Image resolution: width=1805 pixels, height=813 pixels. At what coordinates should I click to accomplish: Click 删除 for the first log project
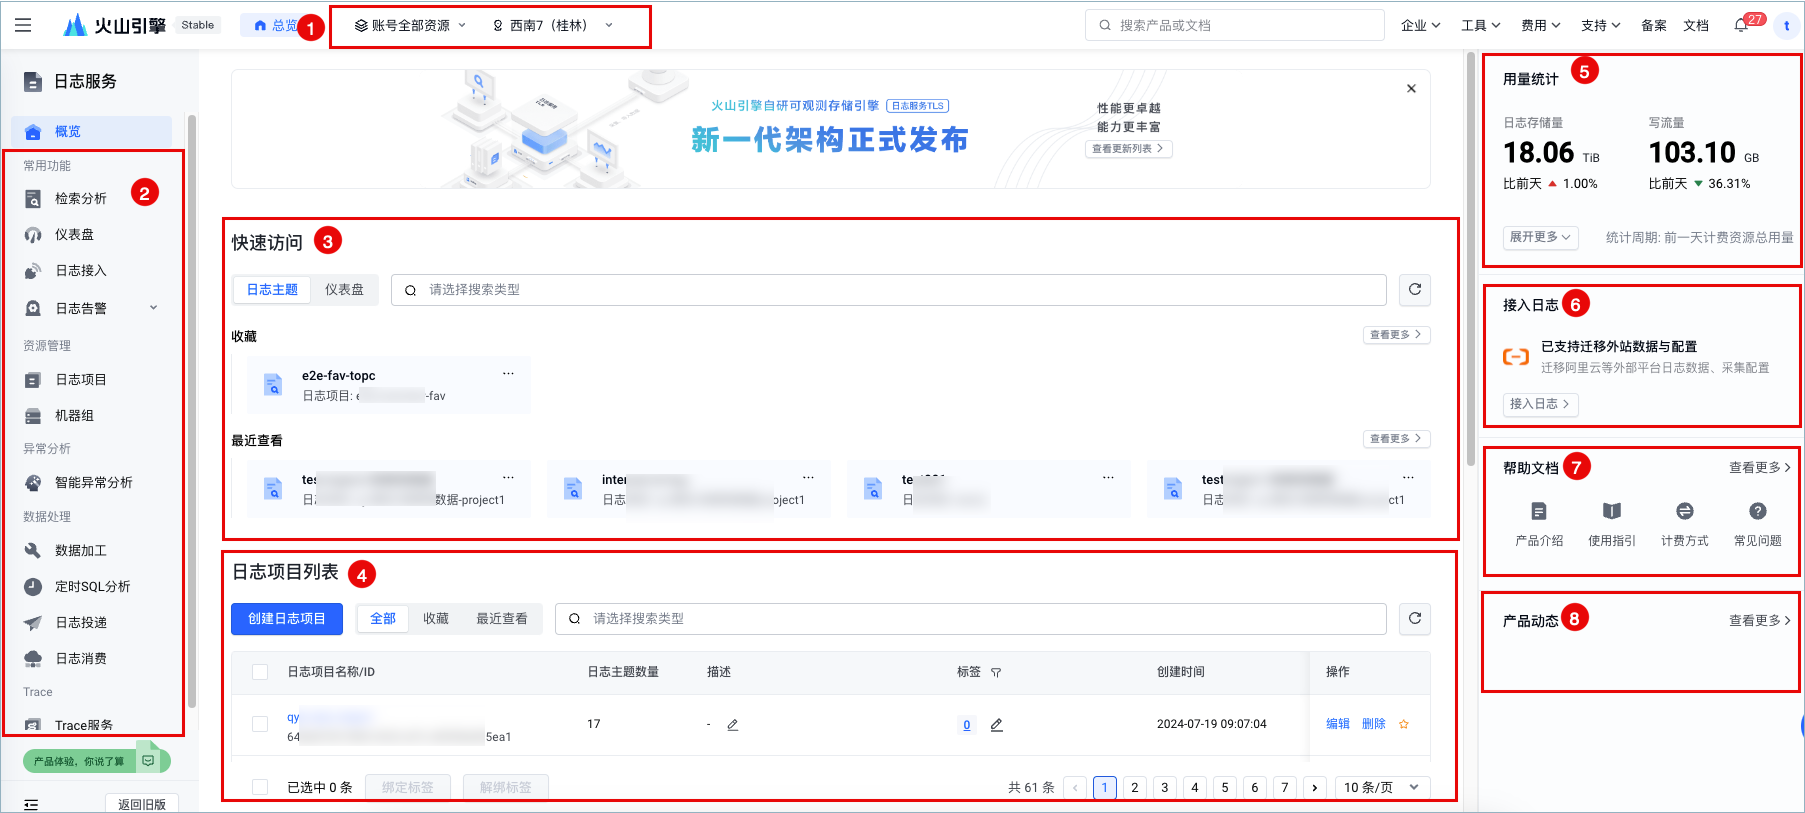point(1374,724)
